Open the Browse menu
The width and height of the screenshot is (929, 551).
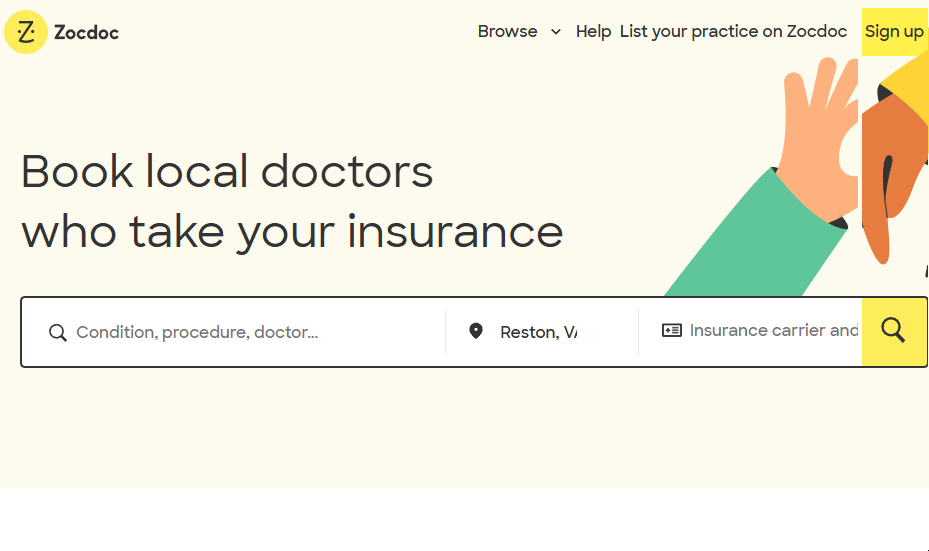coord(507,31)
